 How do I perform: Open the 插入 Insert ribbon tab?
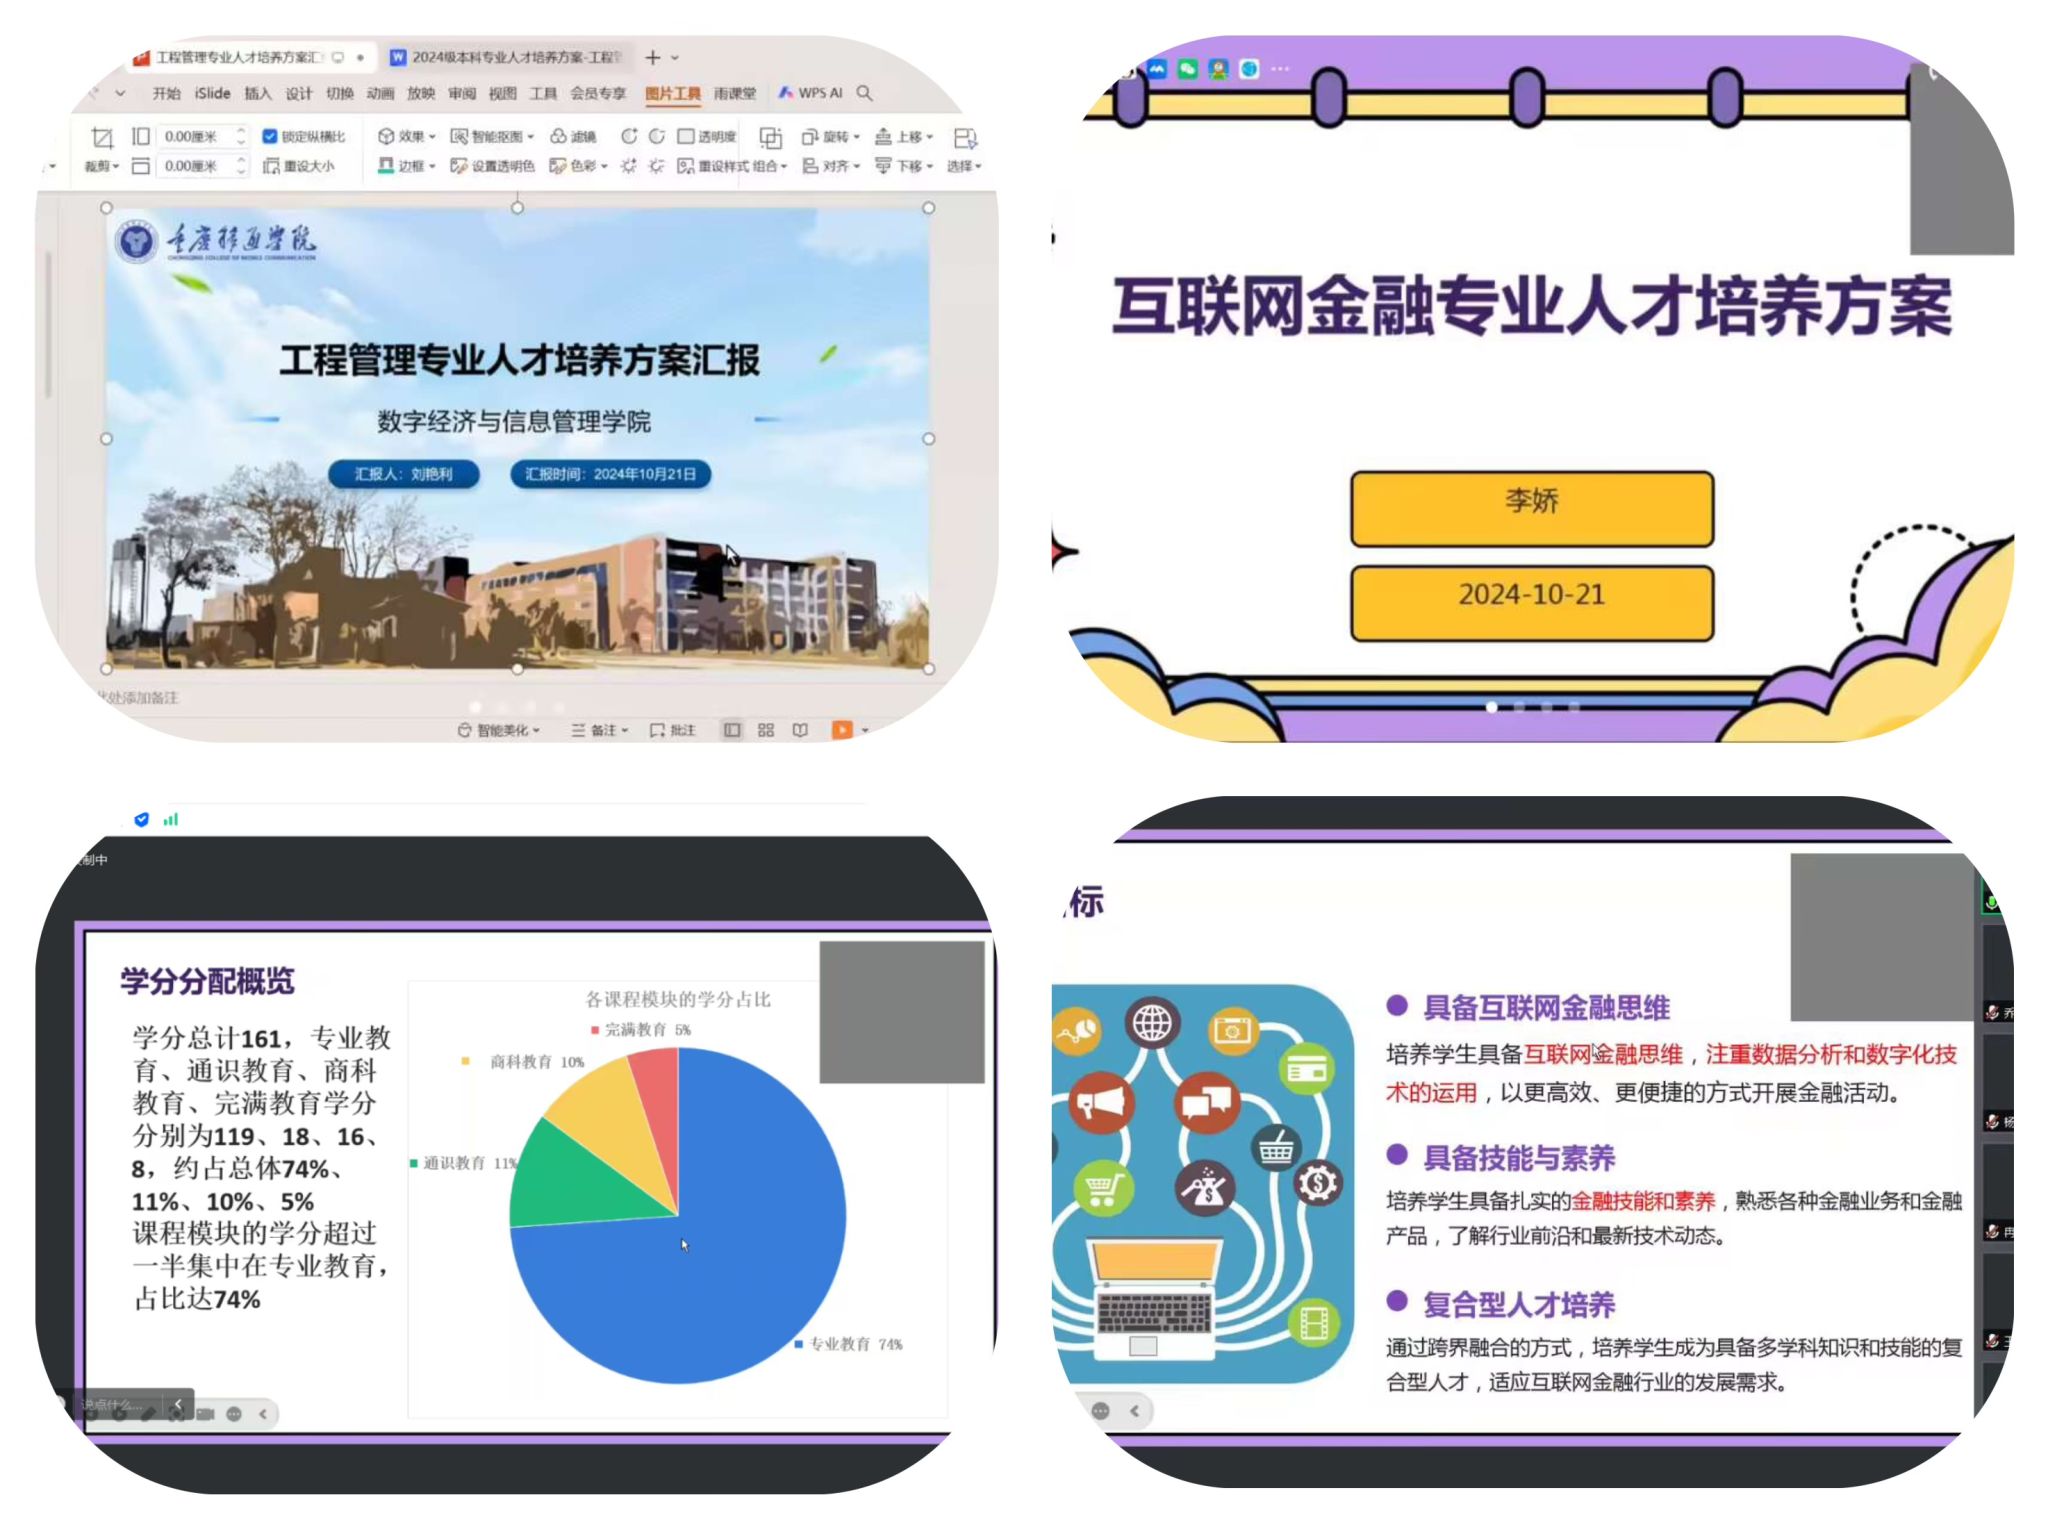[x=257, y=93]
